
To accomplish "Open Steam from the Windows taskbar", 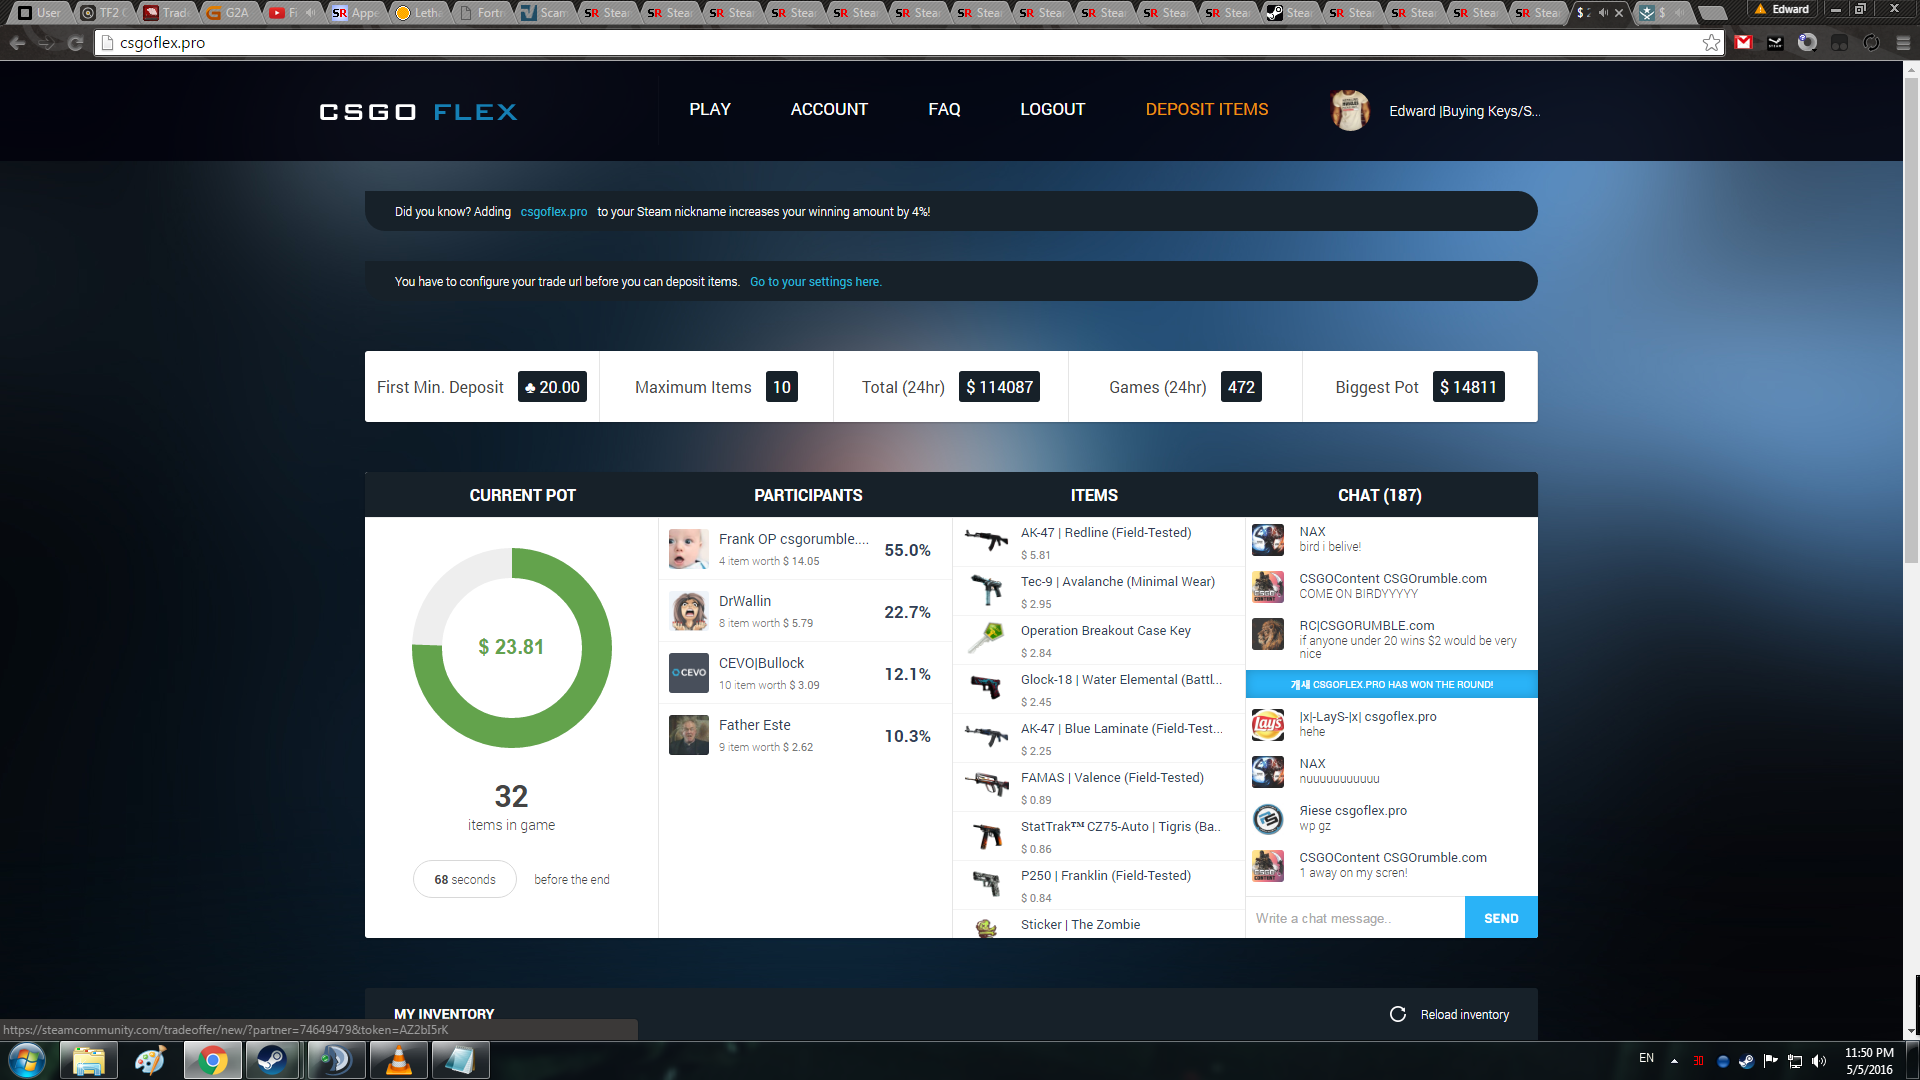I will point(272,1060).
